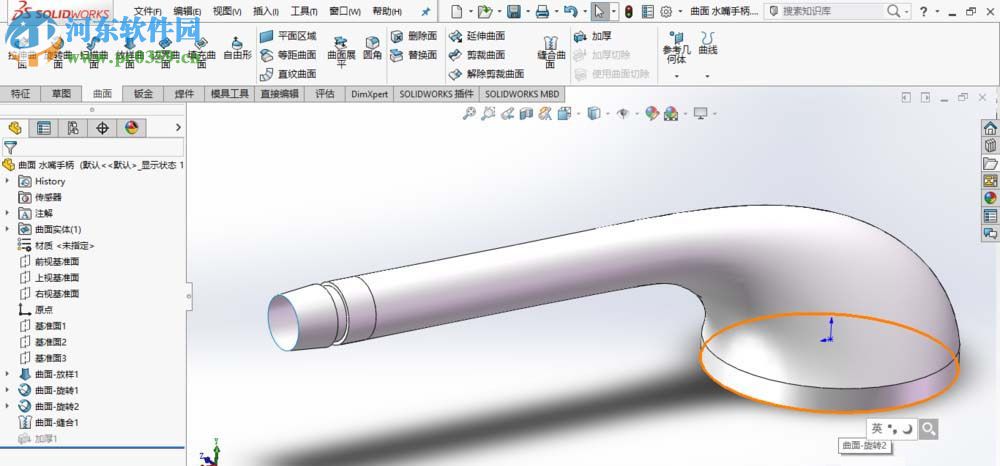The height and width of the screenshot is (466, 1000).
Task: Click Zoom to Area icon in view toolbar
Action: (x=488, y=113)
